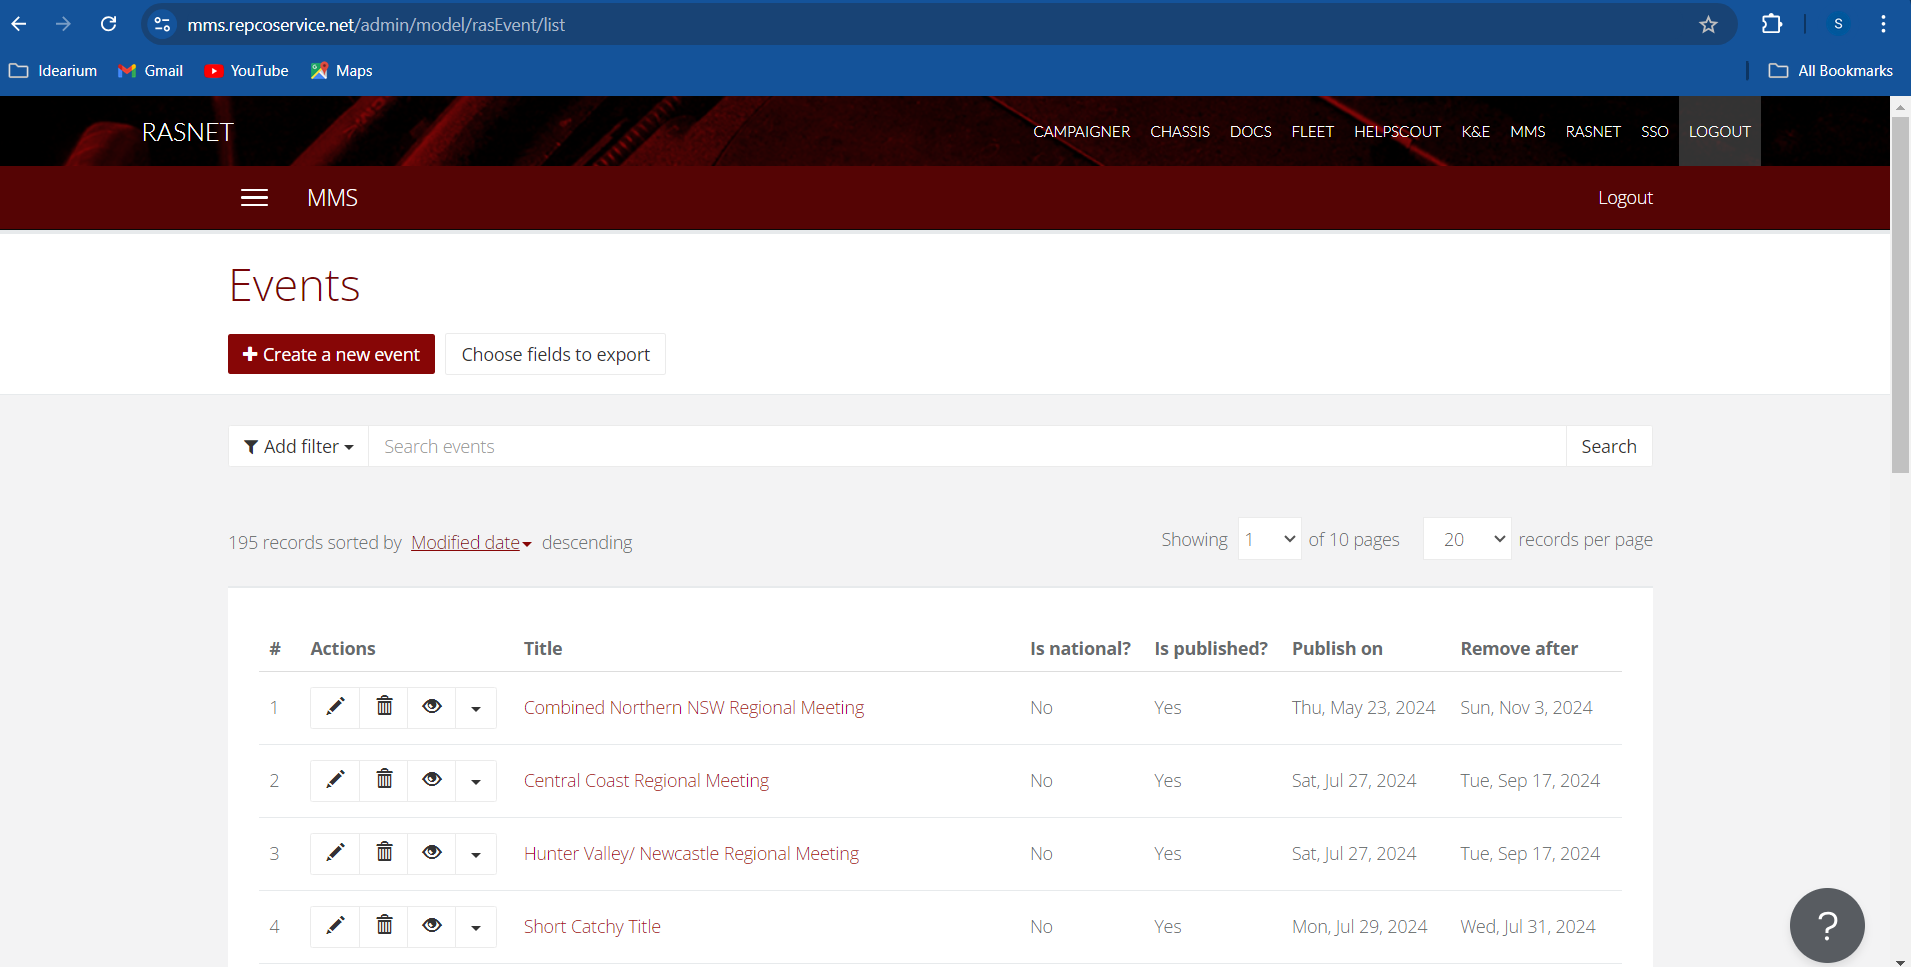1911x967 pixels.
Task: Expand more actions for Hunter Valley row
Action: click(x=476, y=854)
